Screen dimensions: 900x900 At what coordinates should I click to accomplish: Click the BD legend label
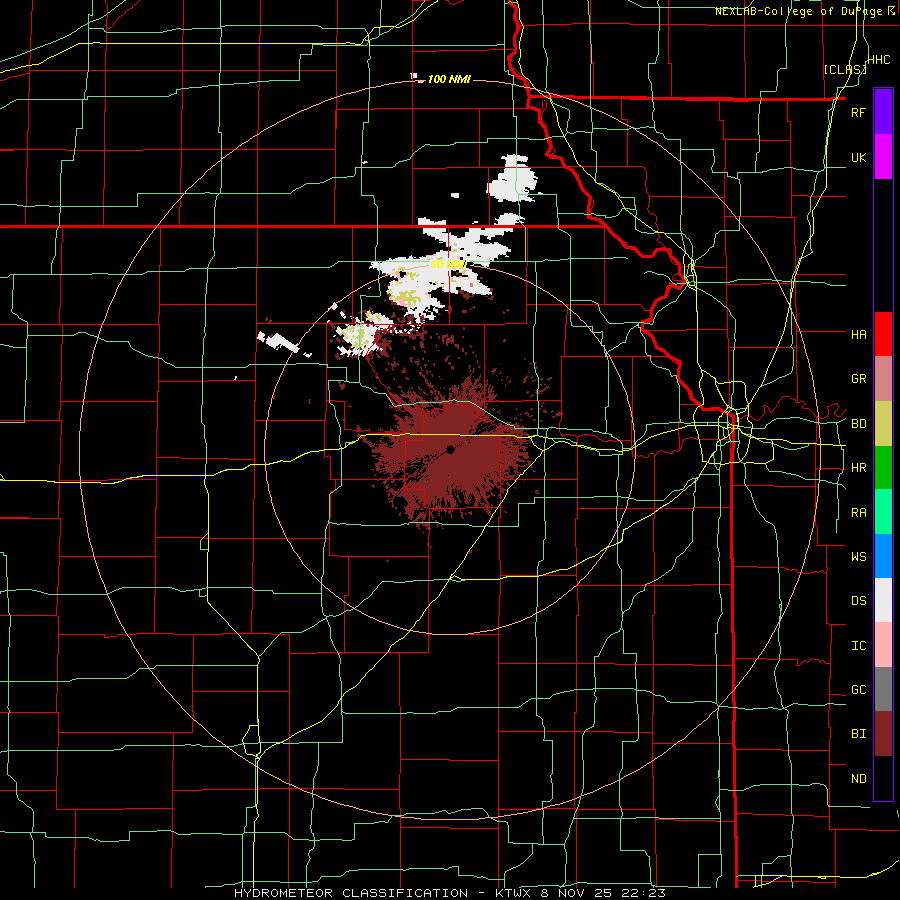858,424
